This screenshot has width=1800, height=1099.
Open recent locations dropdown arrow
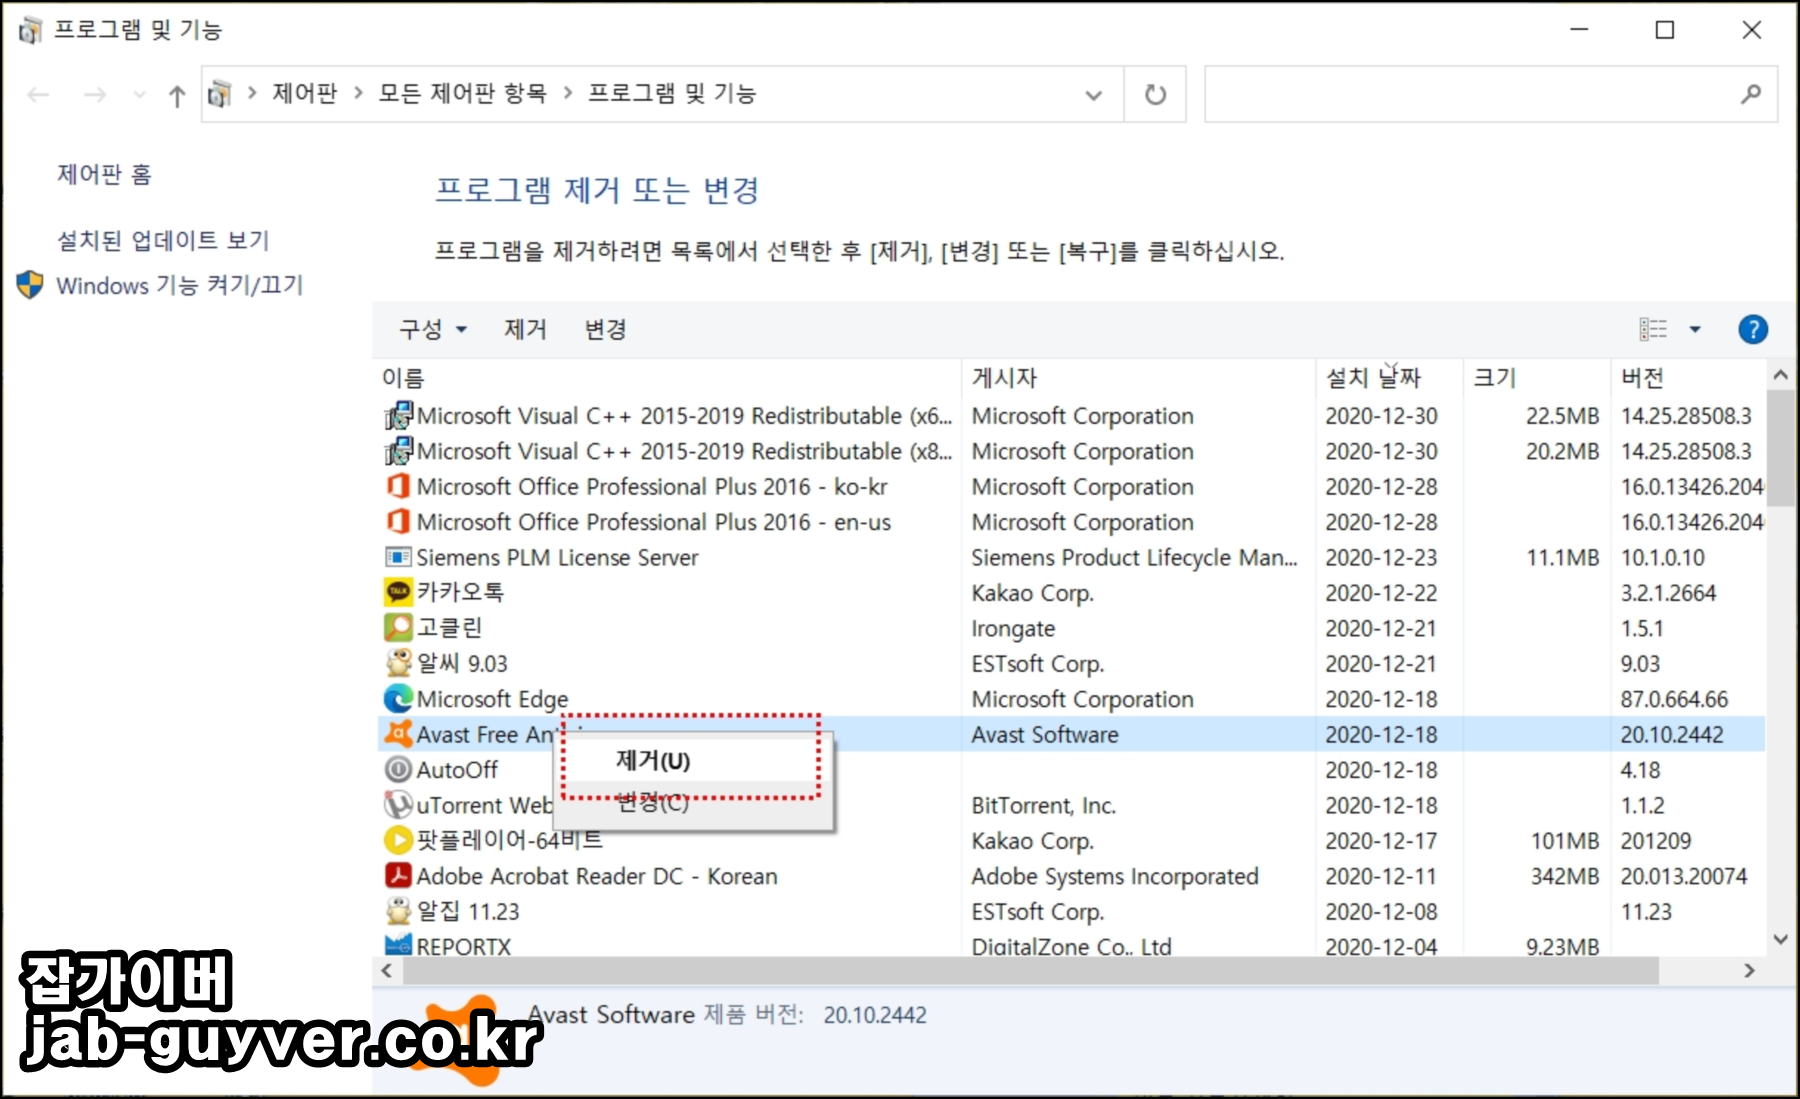[x=139, y=95]
